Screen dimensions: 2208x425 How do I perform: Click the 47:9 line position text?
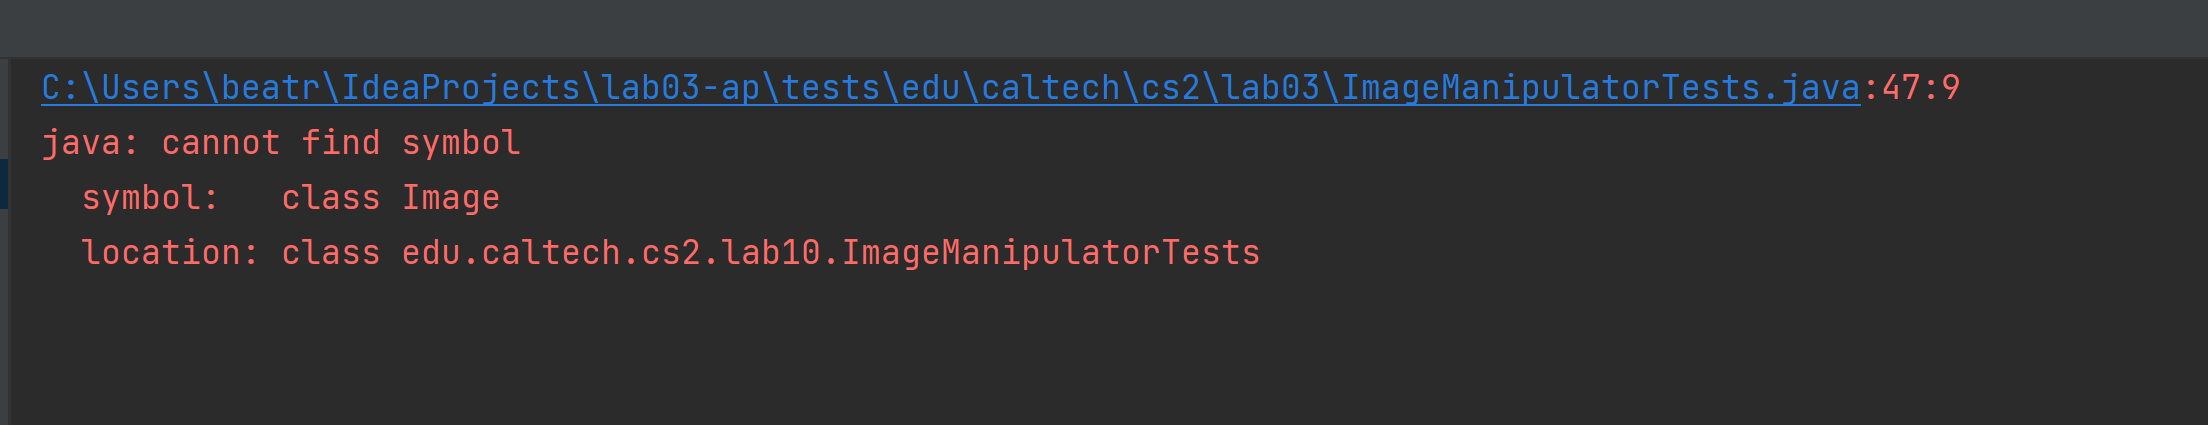1920,88
